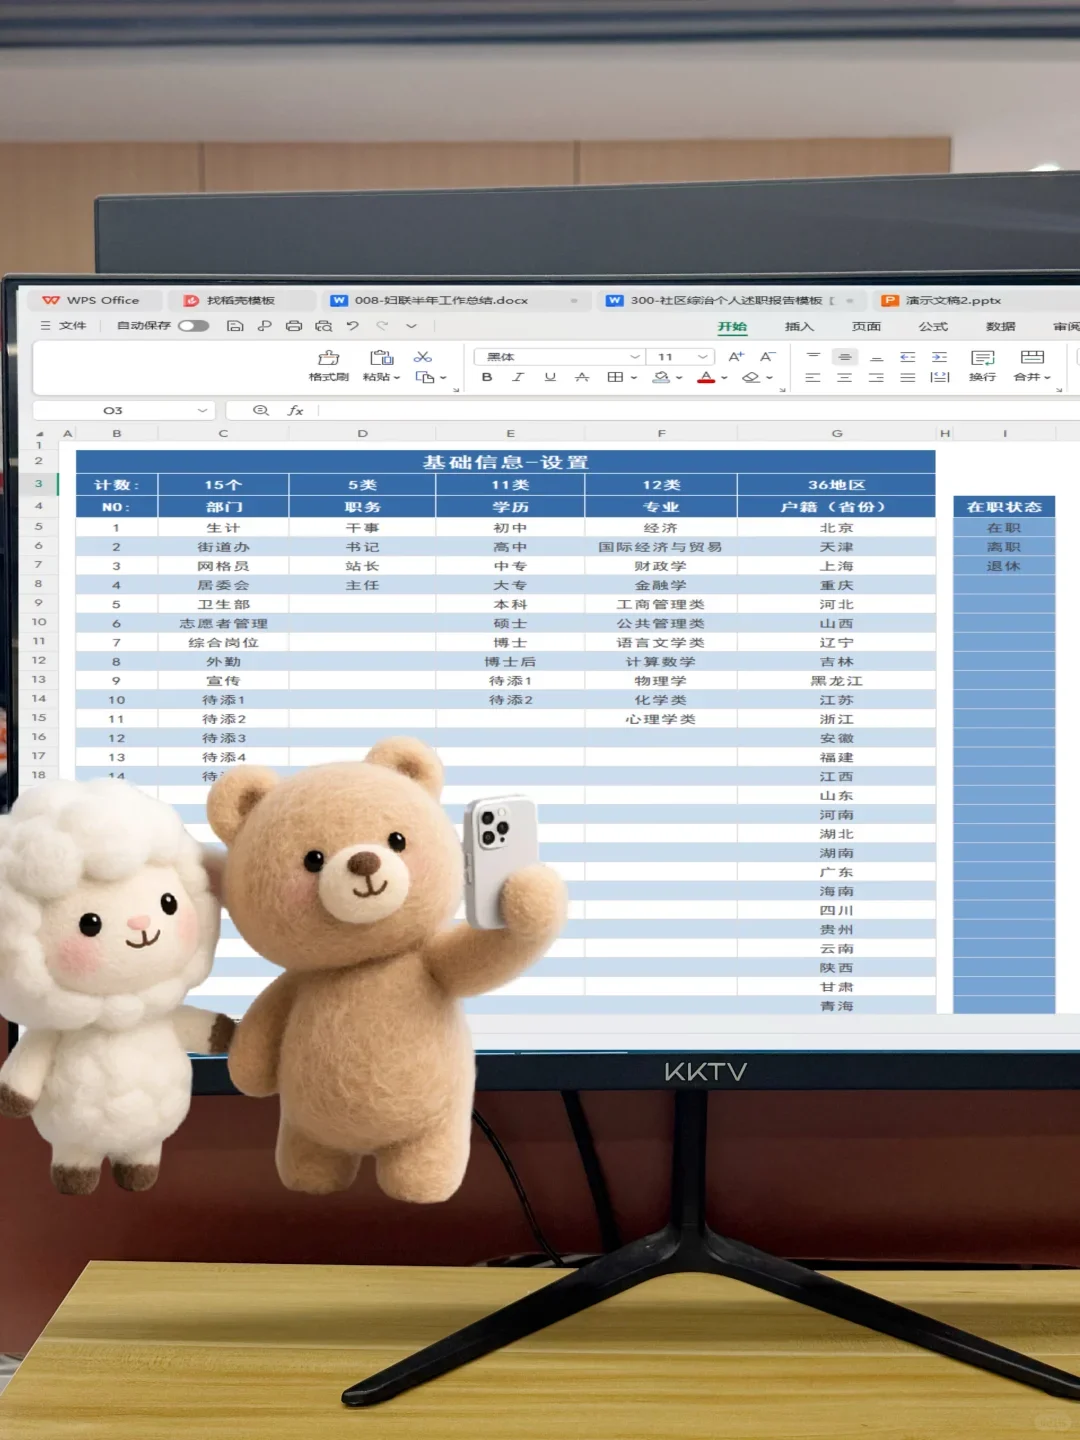The height and width of the screenshot is (1440, 1080).
Task: Switch to 300-社区综治个人述职报告模板 tab
Action: coord(731,300)
